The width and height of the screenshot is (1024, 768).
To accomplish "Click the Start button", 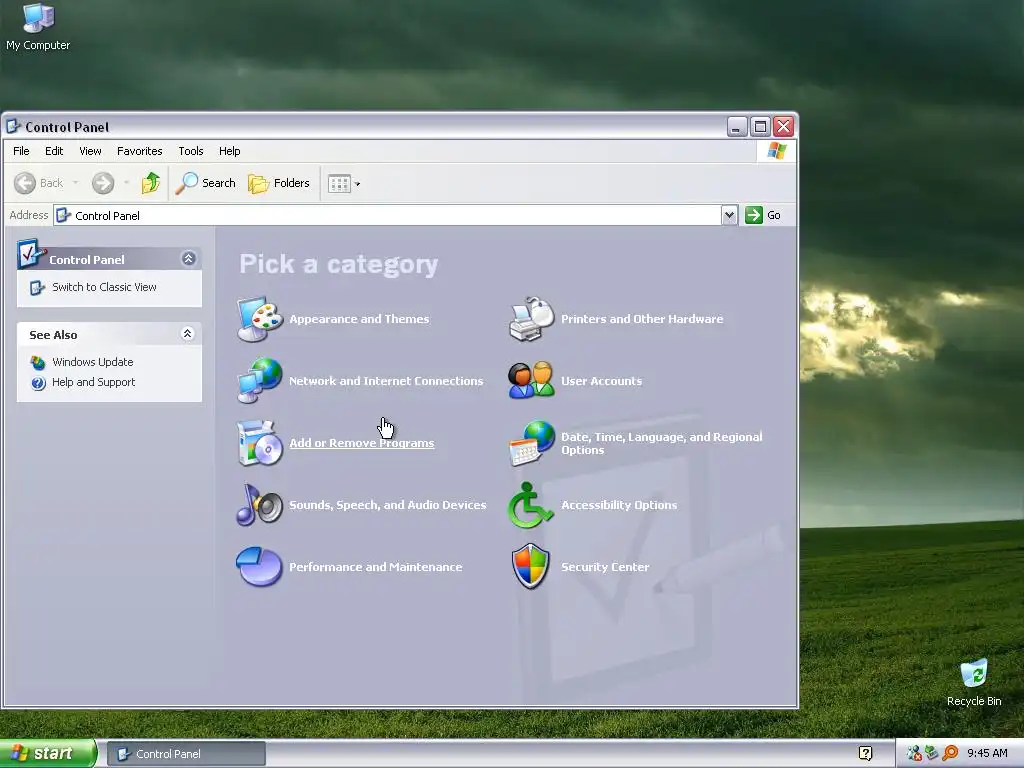I will coord(48,754).
